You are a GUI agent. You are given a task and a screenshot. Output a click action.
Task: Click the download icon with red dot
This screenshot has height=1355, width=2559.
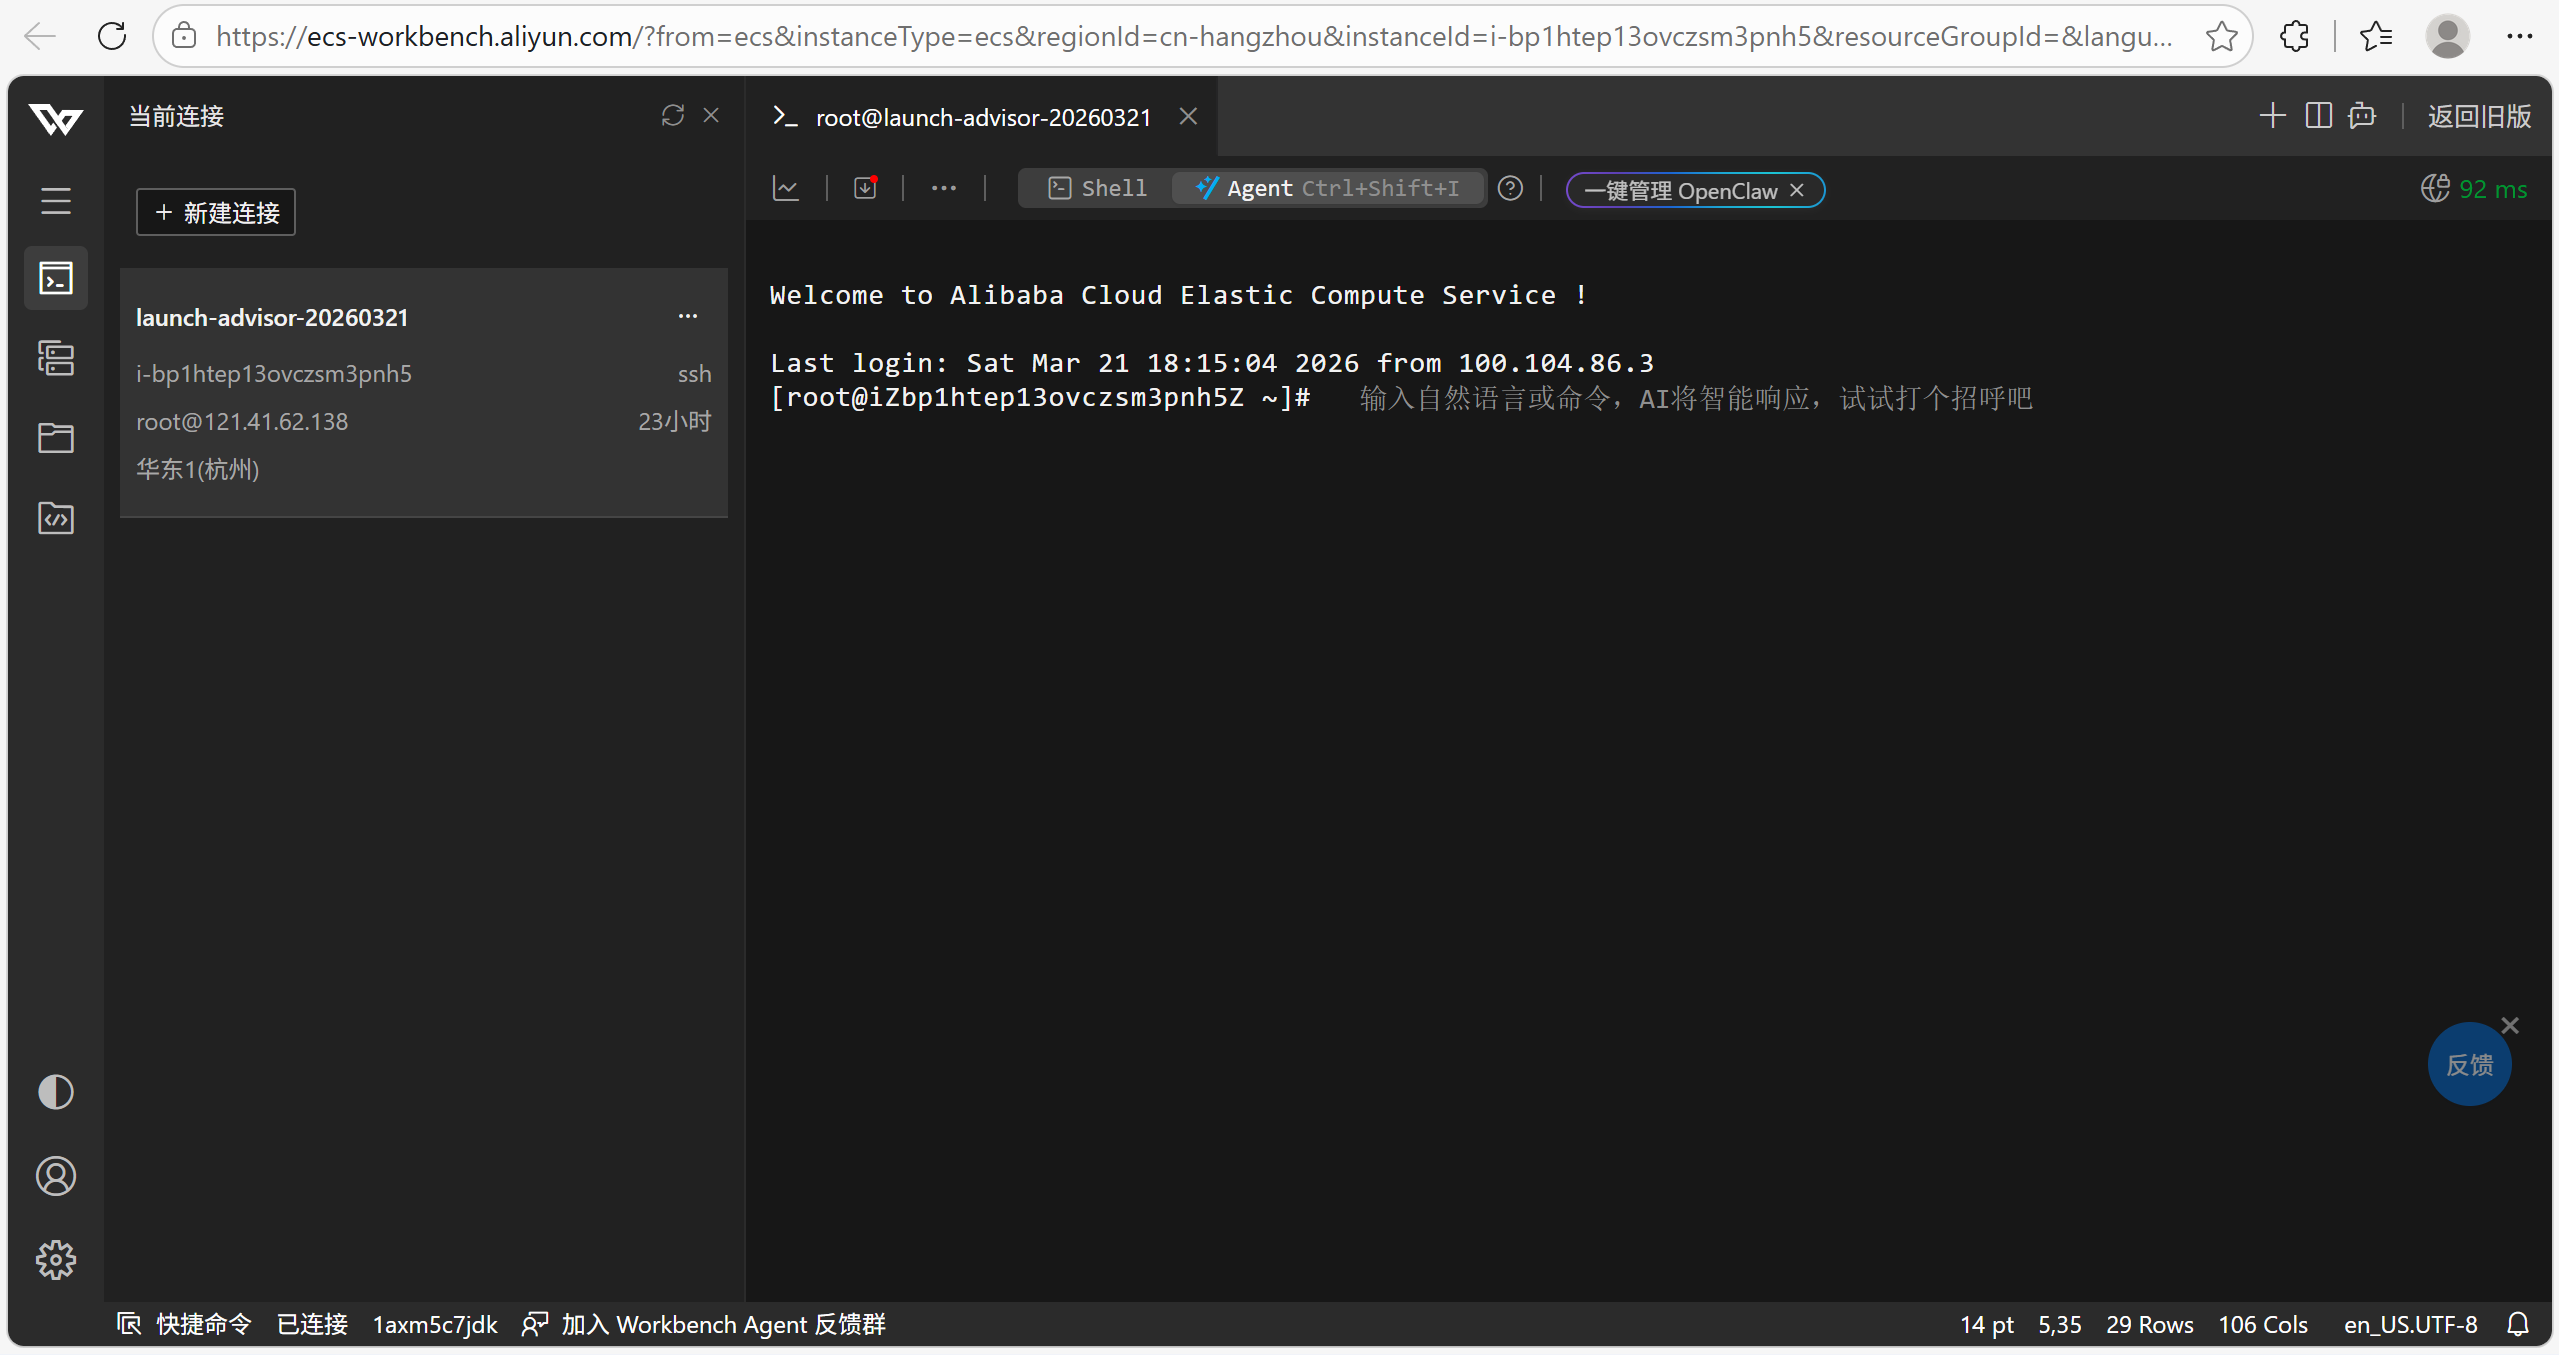[x=865, y=188]
